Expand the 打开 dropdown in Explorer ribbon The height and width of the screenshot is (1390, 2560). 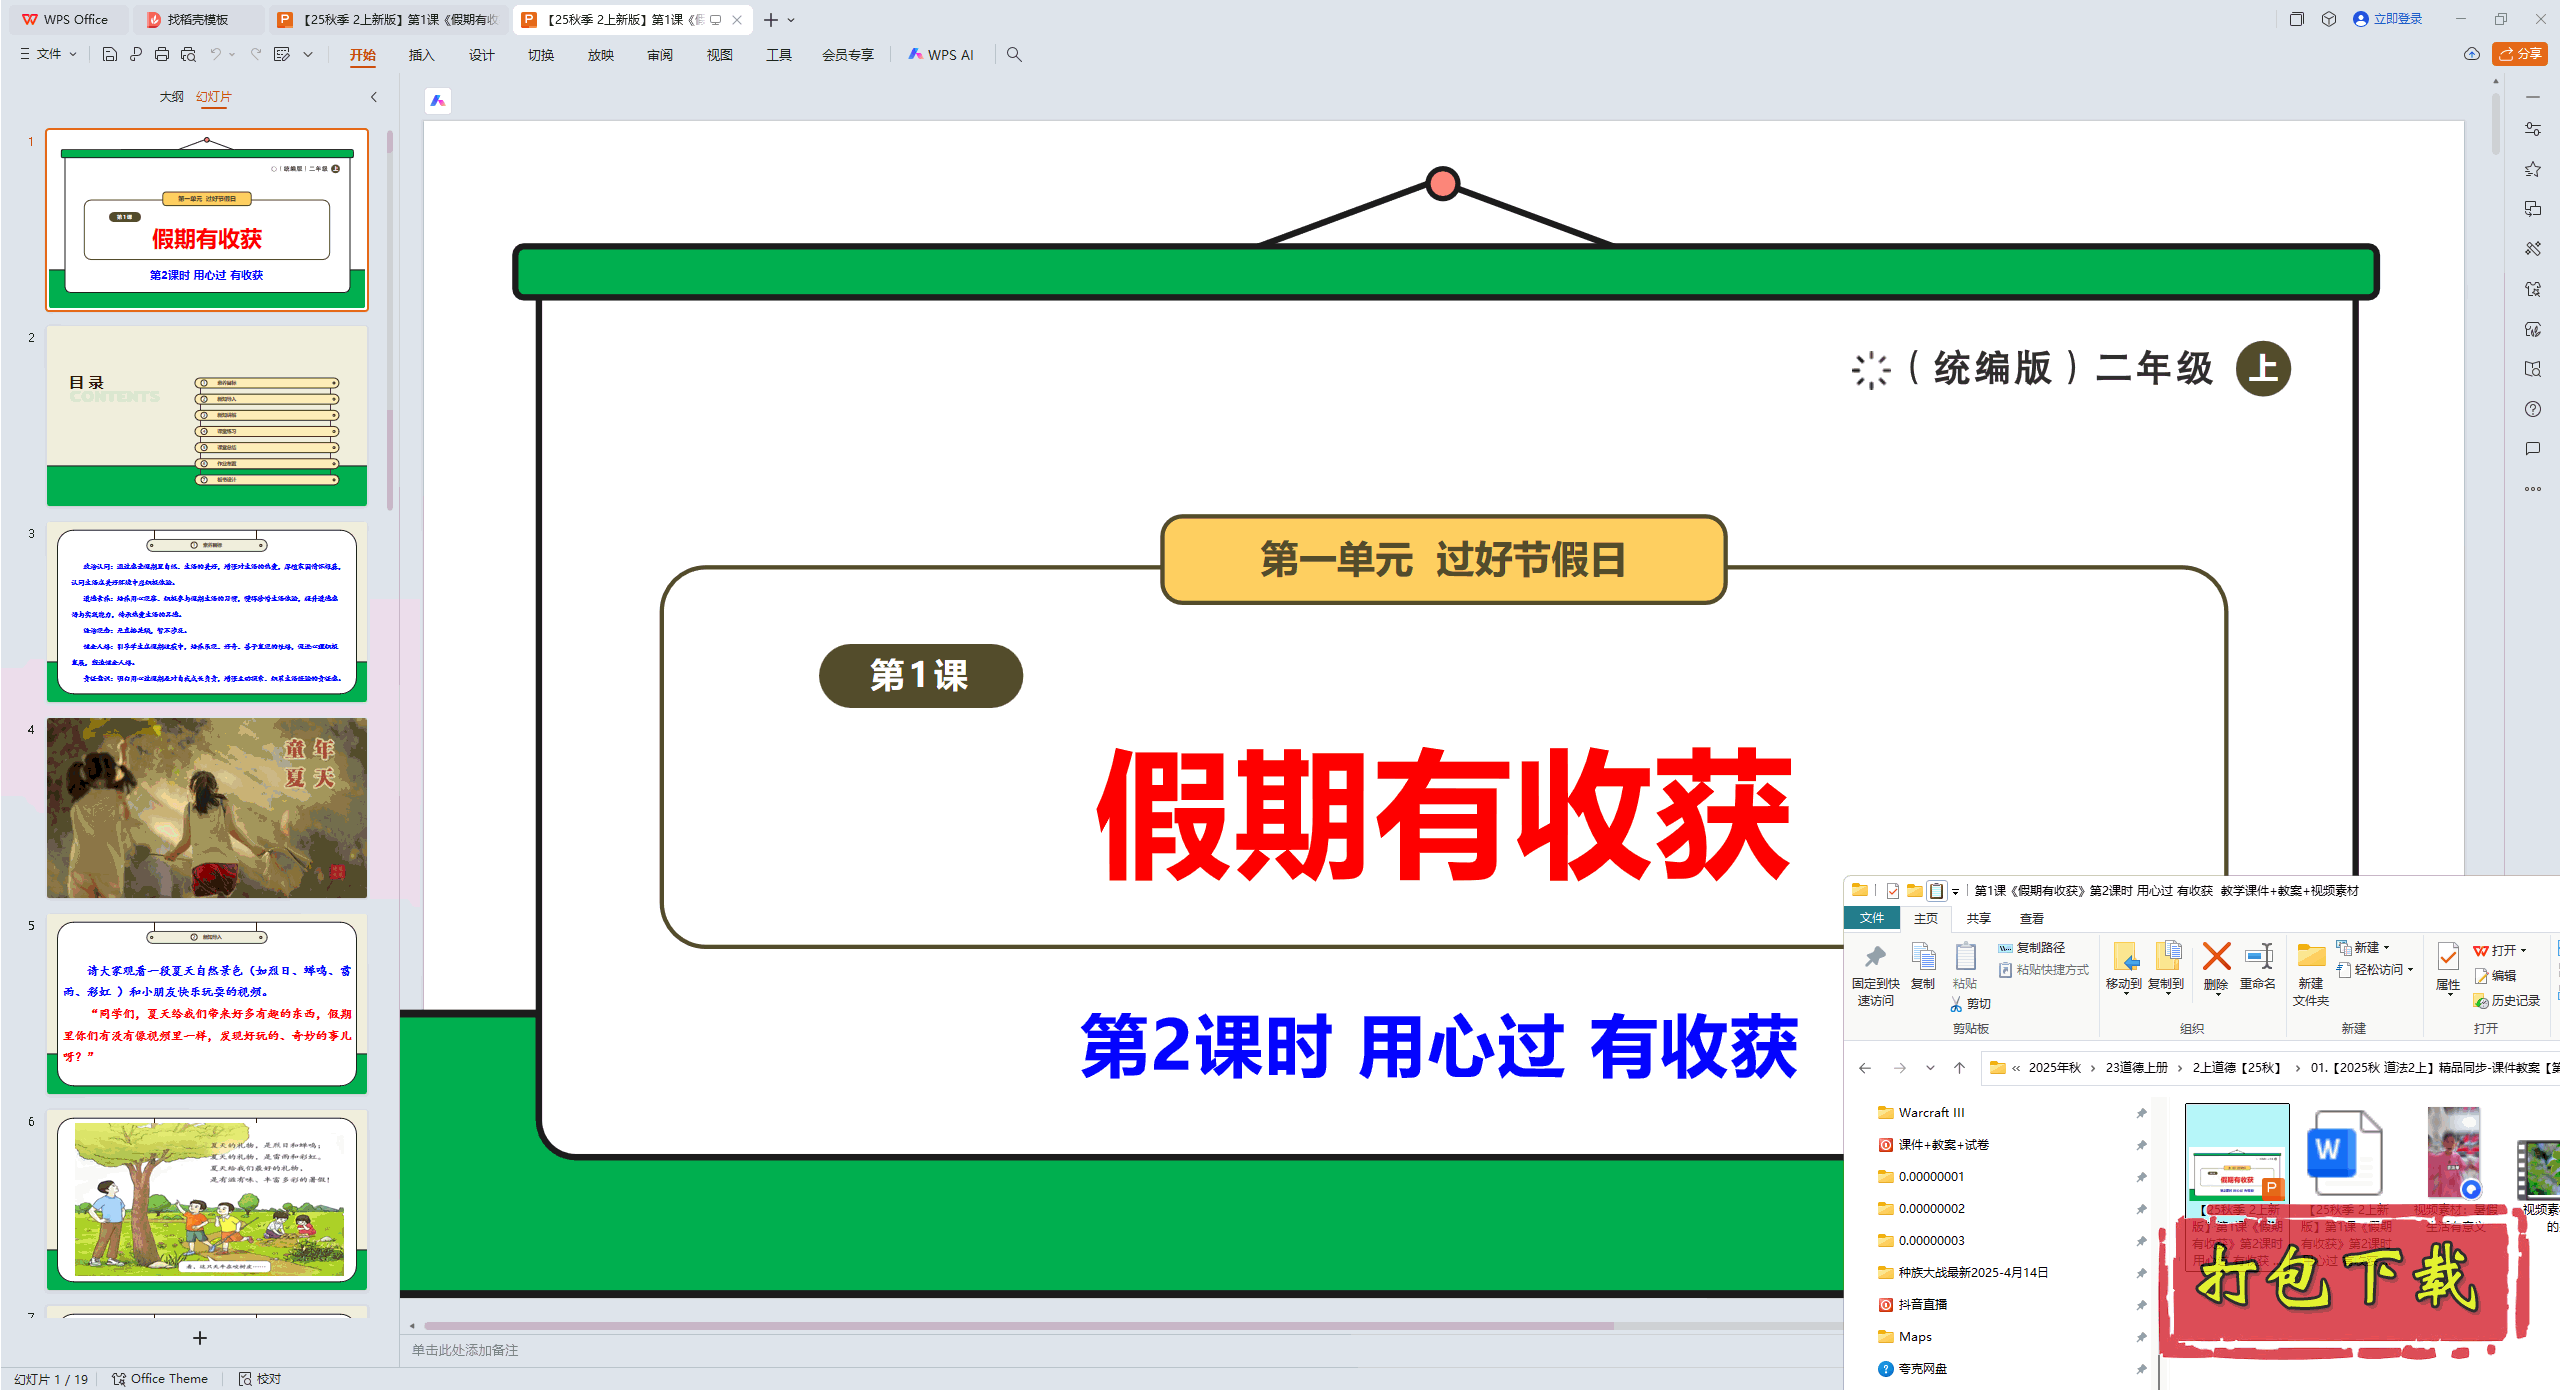pyautogui.click(x=2523, y=951)
